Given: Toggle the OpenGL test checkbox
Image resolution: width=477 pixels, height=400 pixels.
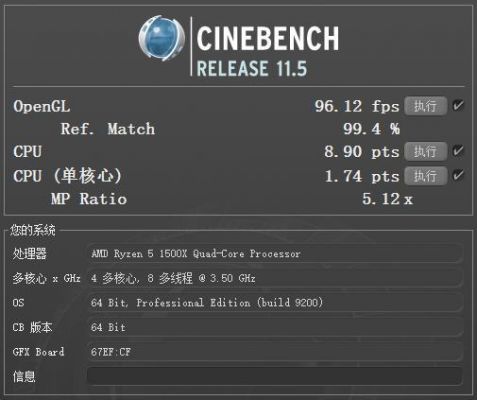Looking at the screenshot, I should click(458, 106).
